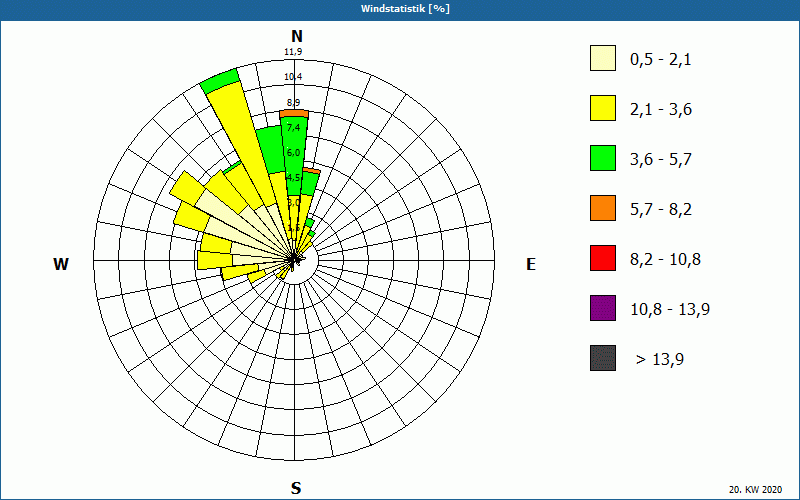Click the green tip of the longest wind bar
The image size is (800, 500).
(x=220, y=81)
